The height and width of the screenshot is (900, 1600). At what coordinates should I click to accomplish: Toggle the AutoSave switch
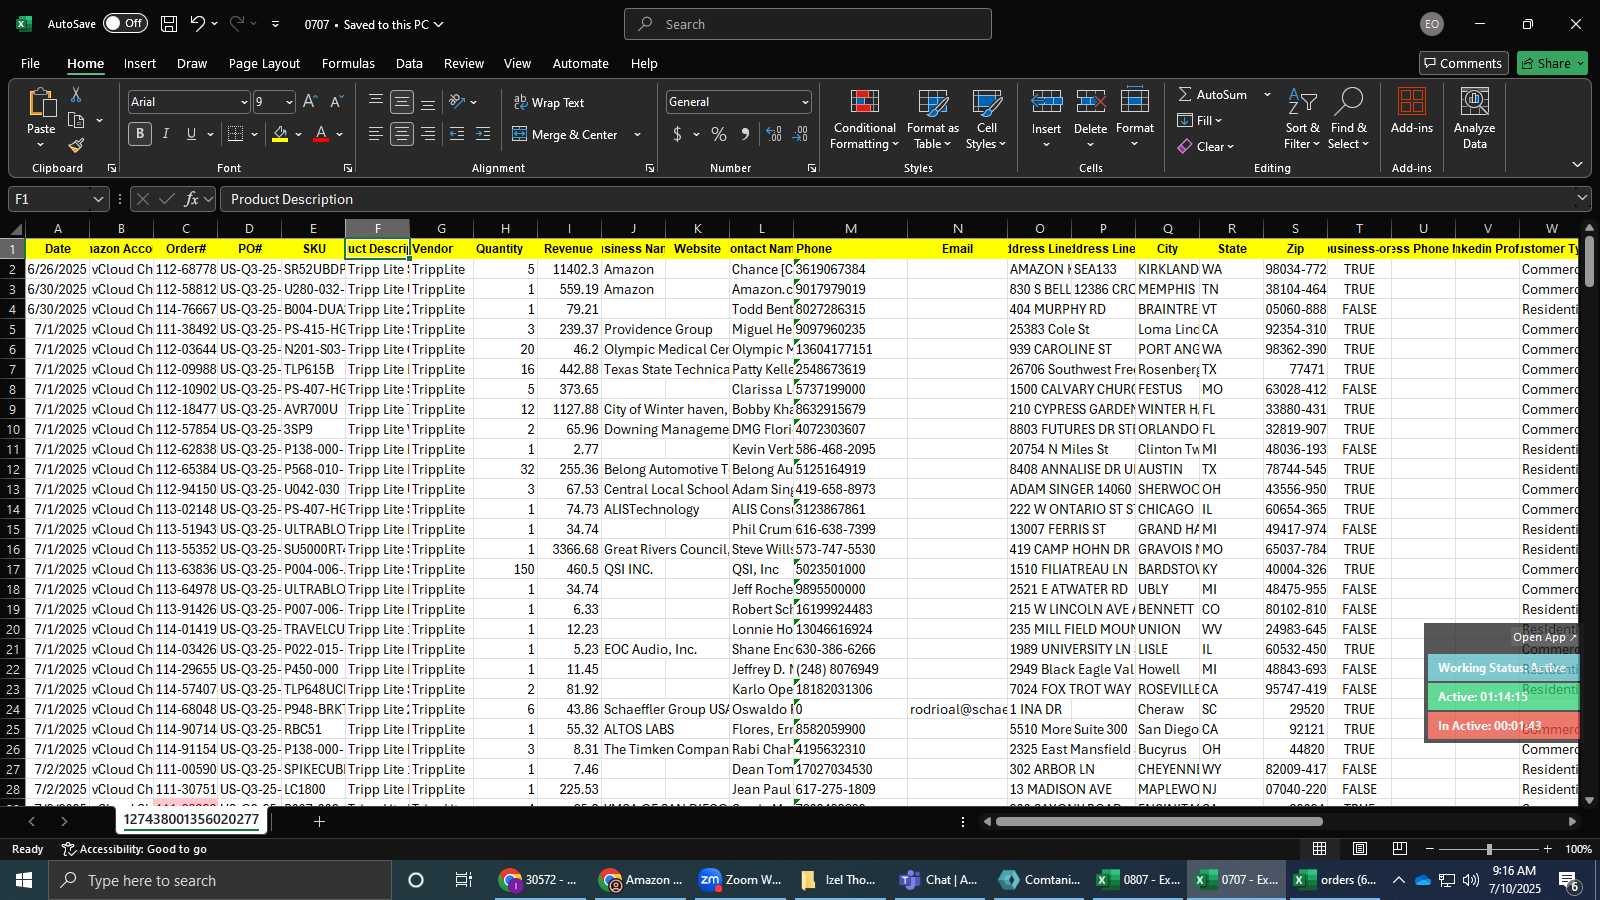click(125, 24)
